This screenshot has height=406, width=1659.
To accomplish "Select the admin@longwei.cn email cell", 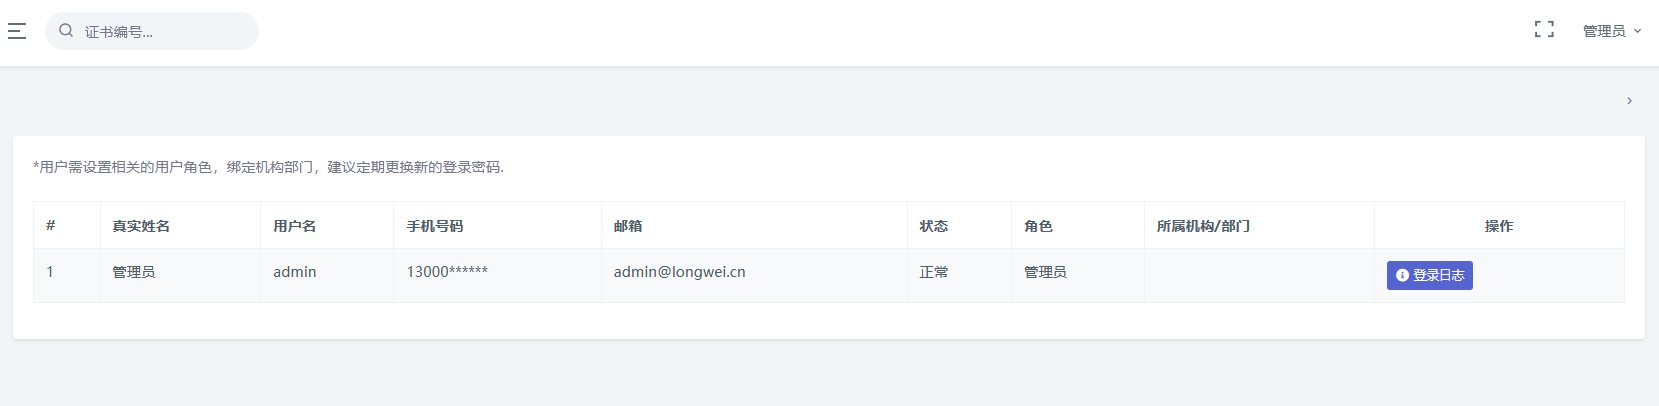I will pos(679,272).
